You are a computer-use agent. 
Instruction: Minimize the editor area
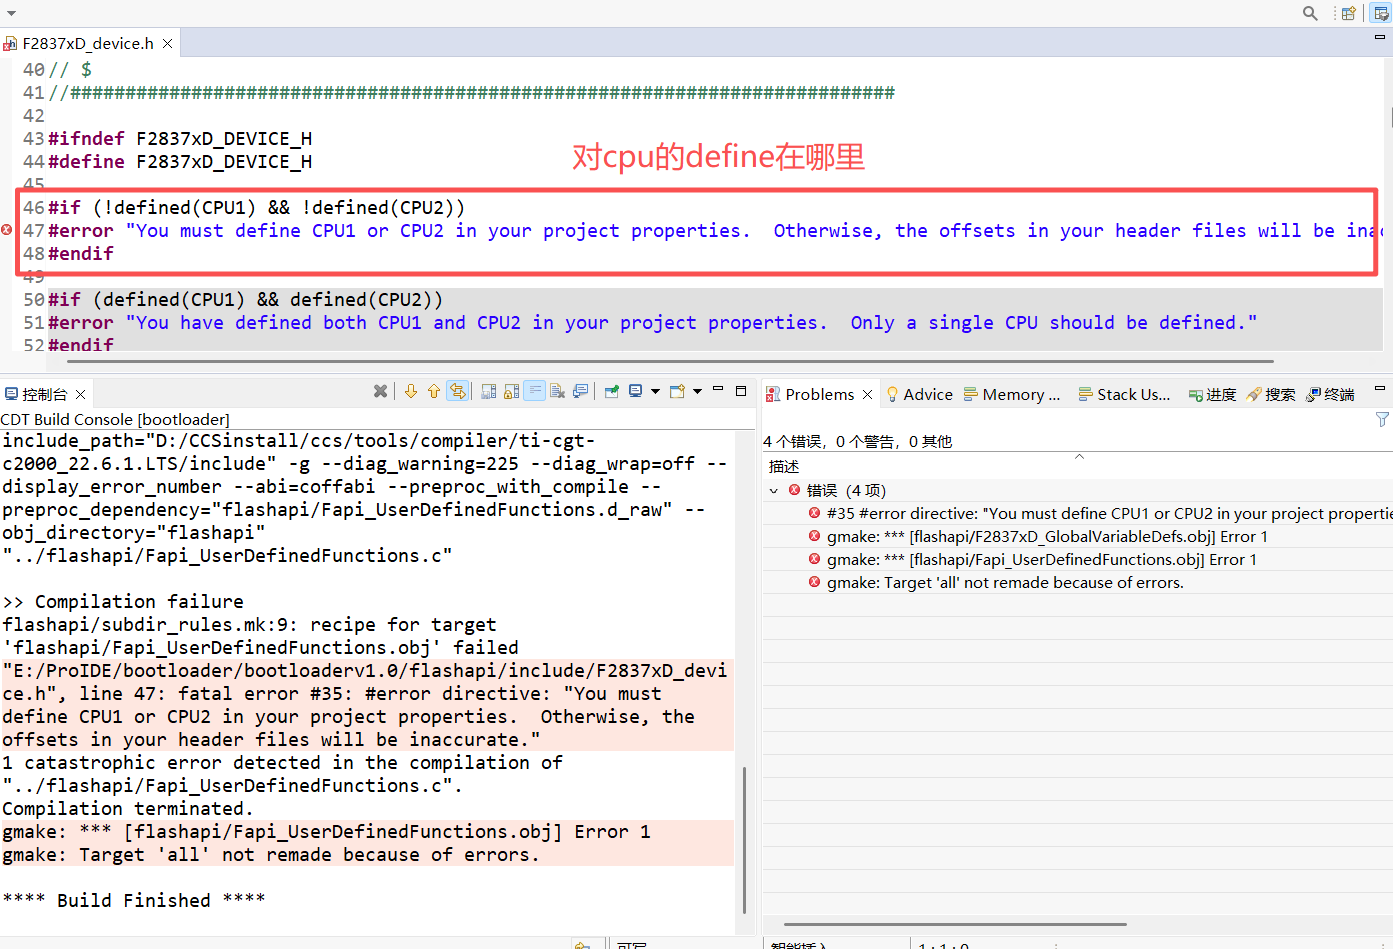pos(1380,37)
